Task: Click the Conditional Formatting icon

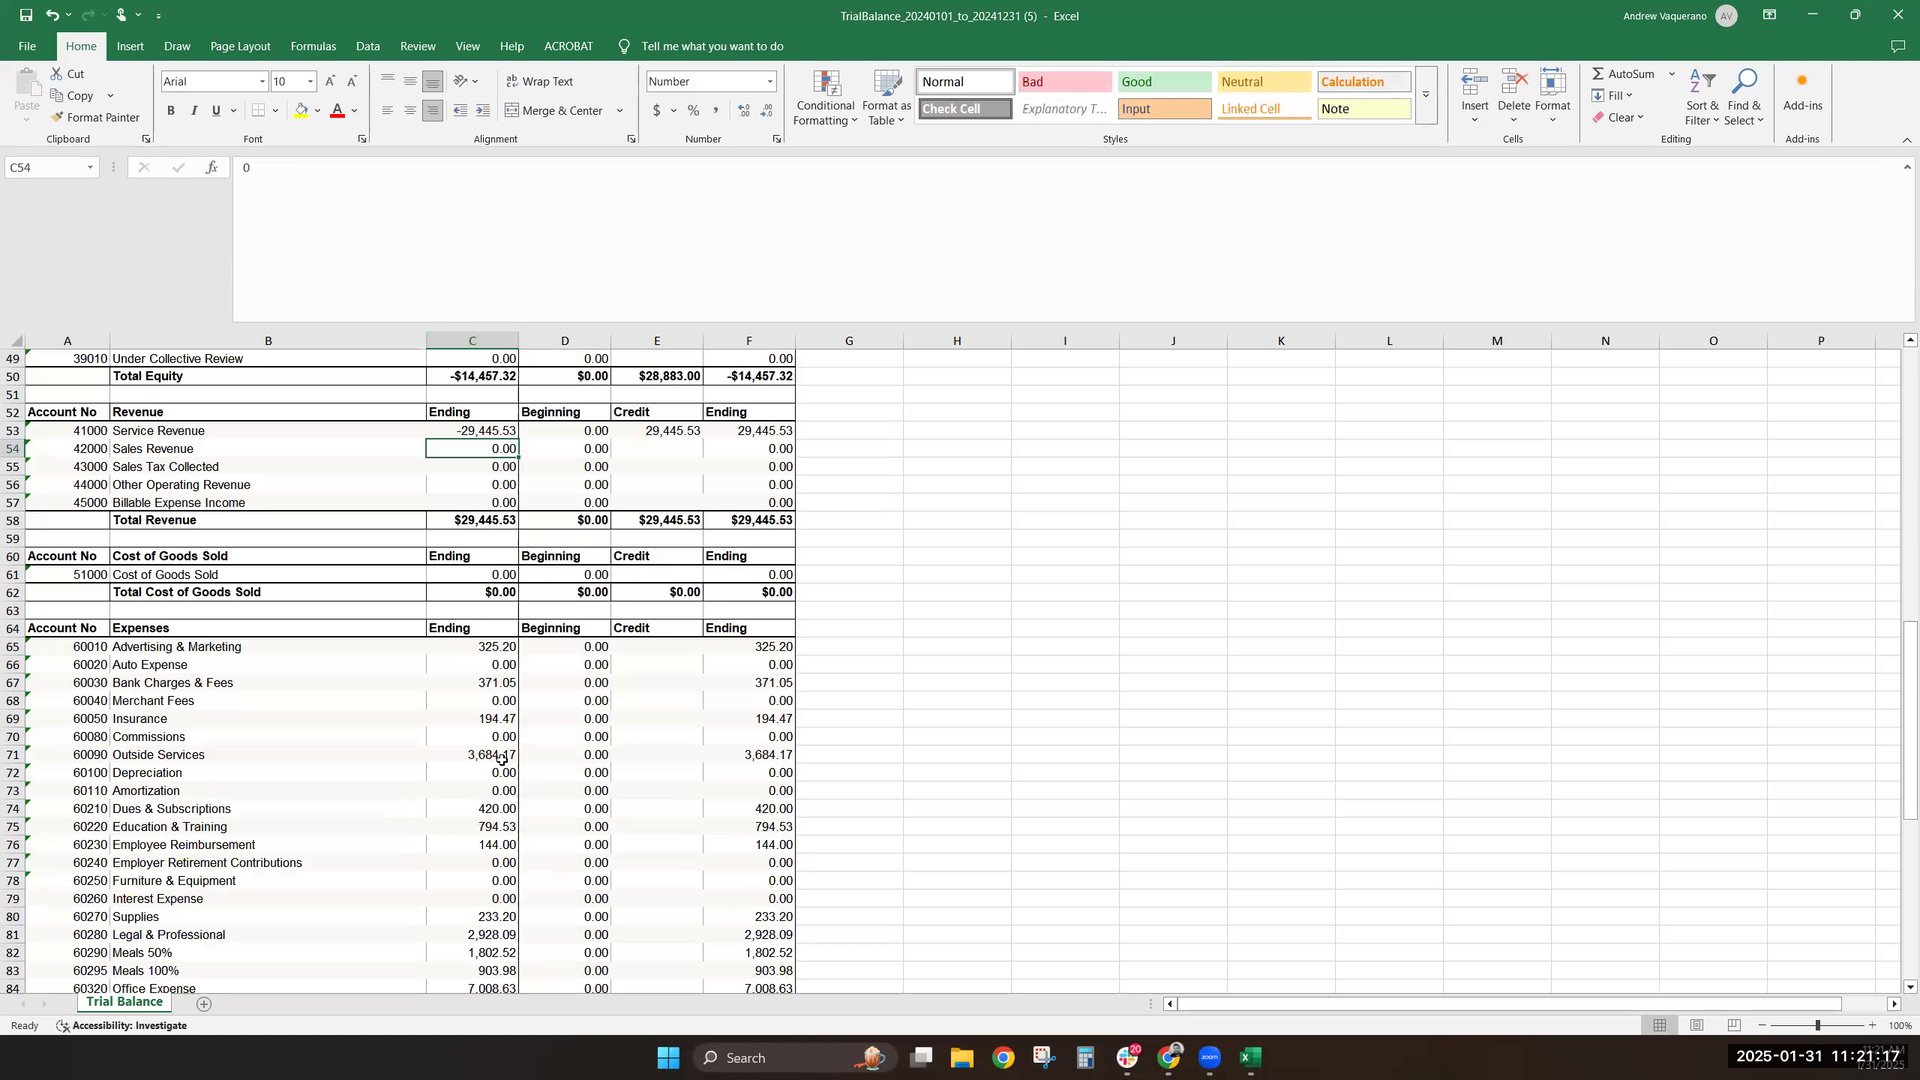Action: coord(825,85)
